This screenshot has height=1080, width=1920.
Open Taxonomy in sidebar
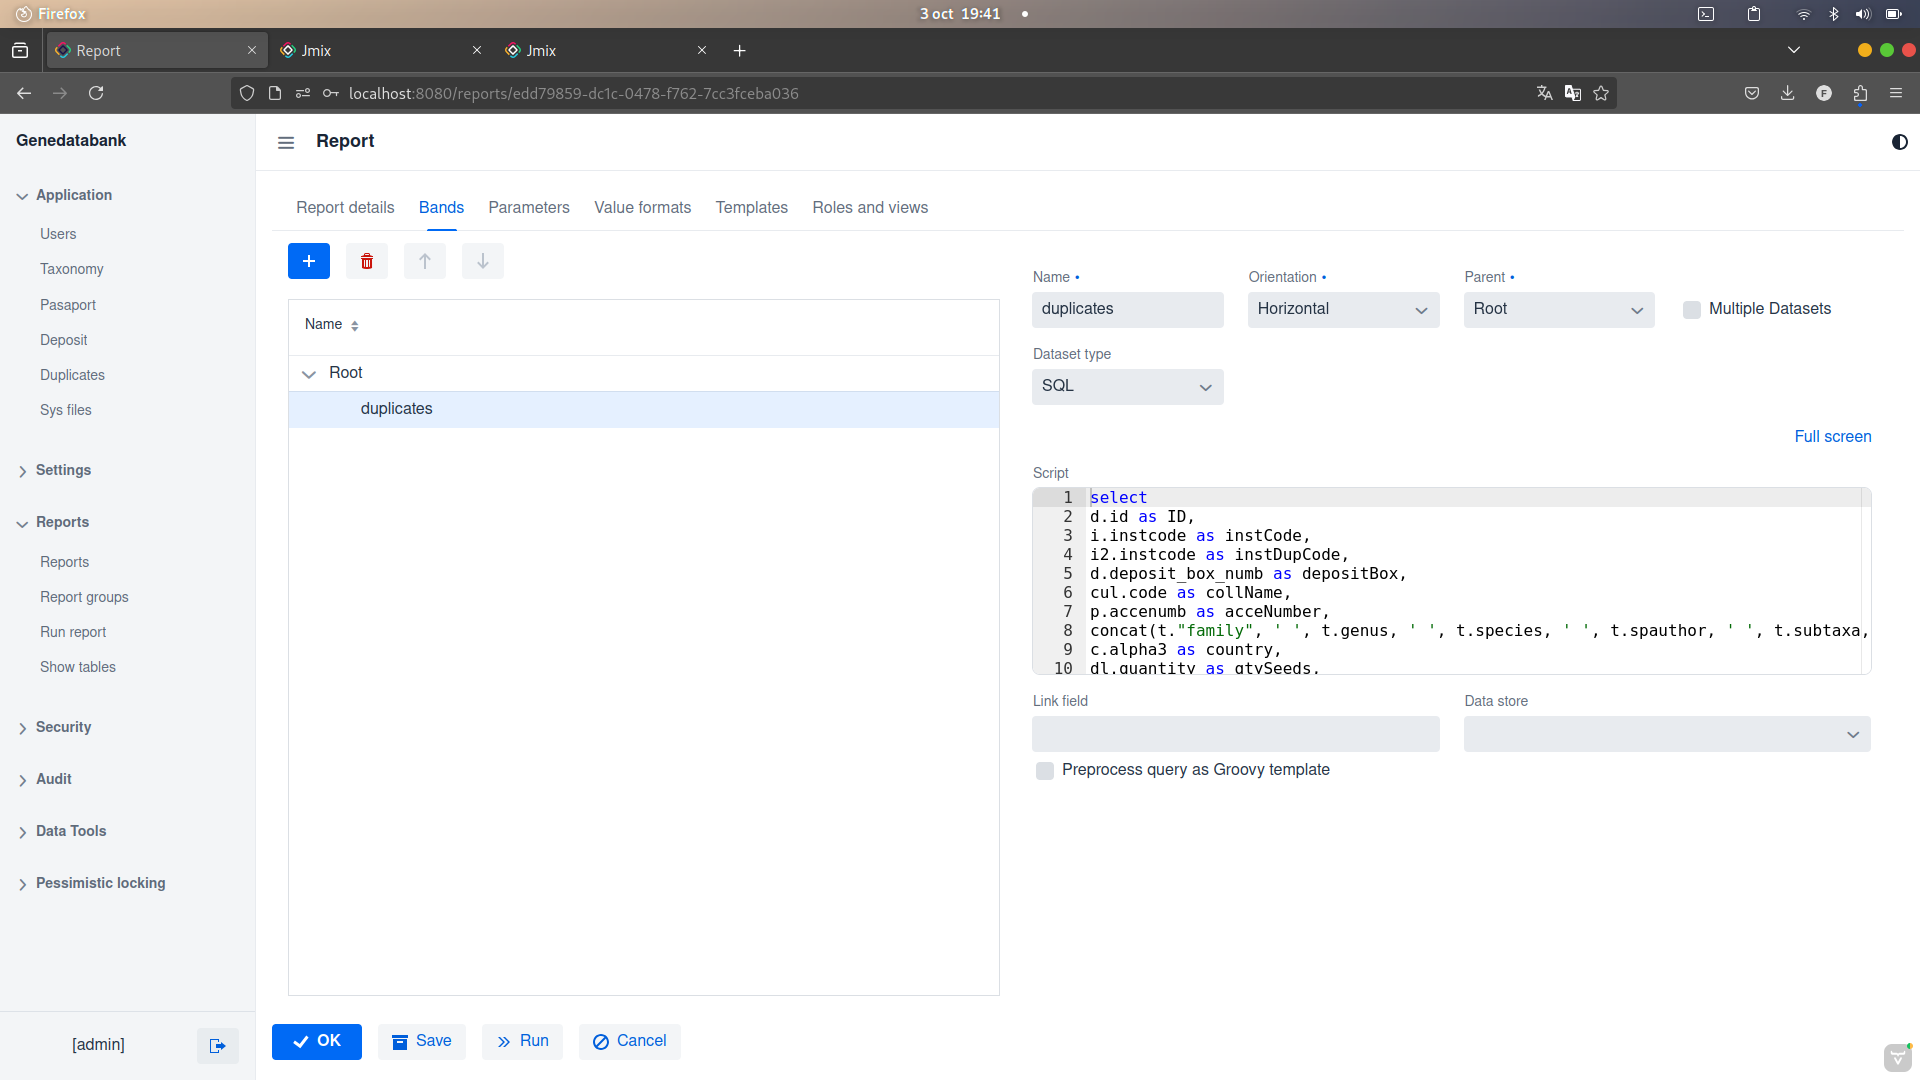coord(71,269)
